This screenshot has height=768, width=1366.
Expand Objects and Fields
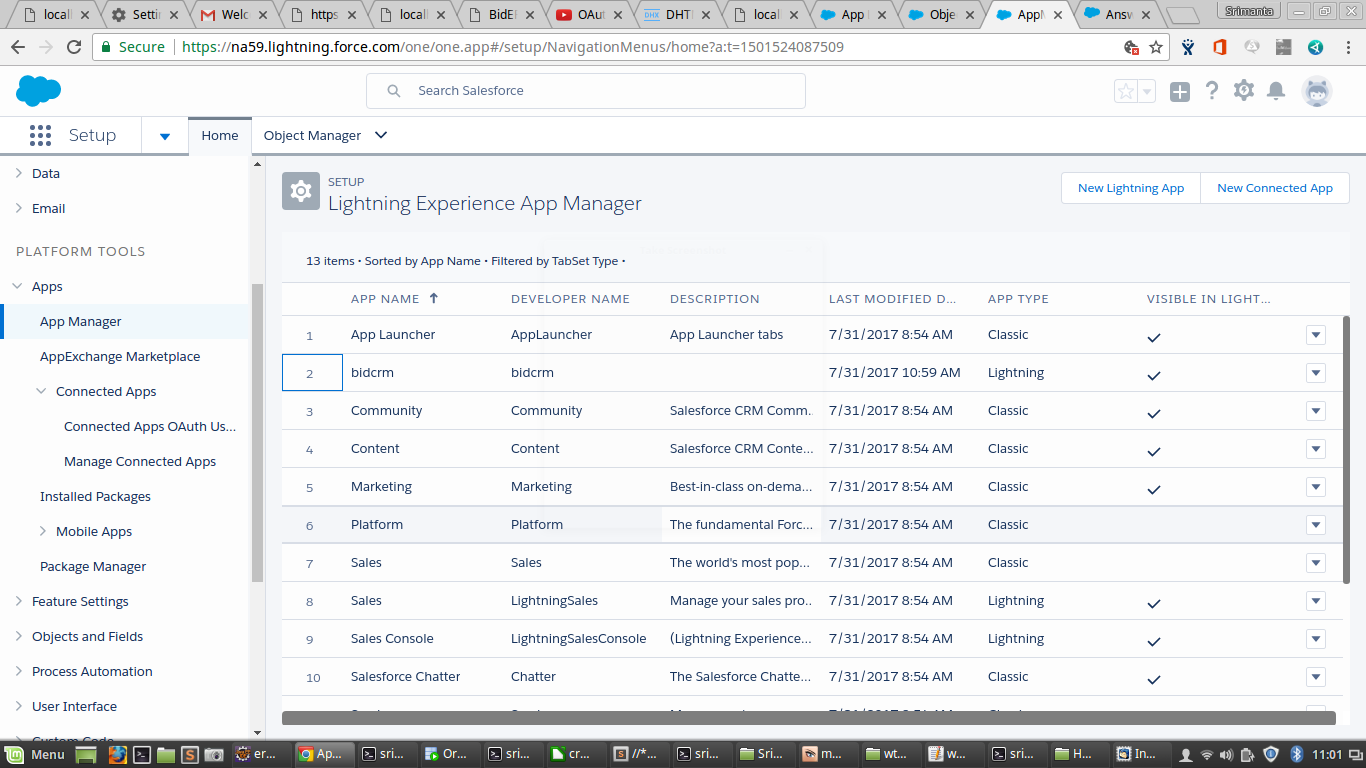(18, 636)
